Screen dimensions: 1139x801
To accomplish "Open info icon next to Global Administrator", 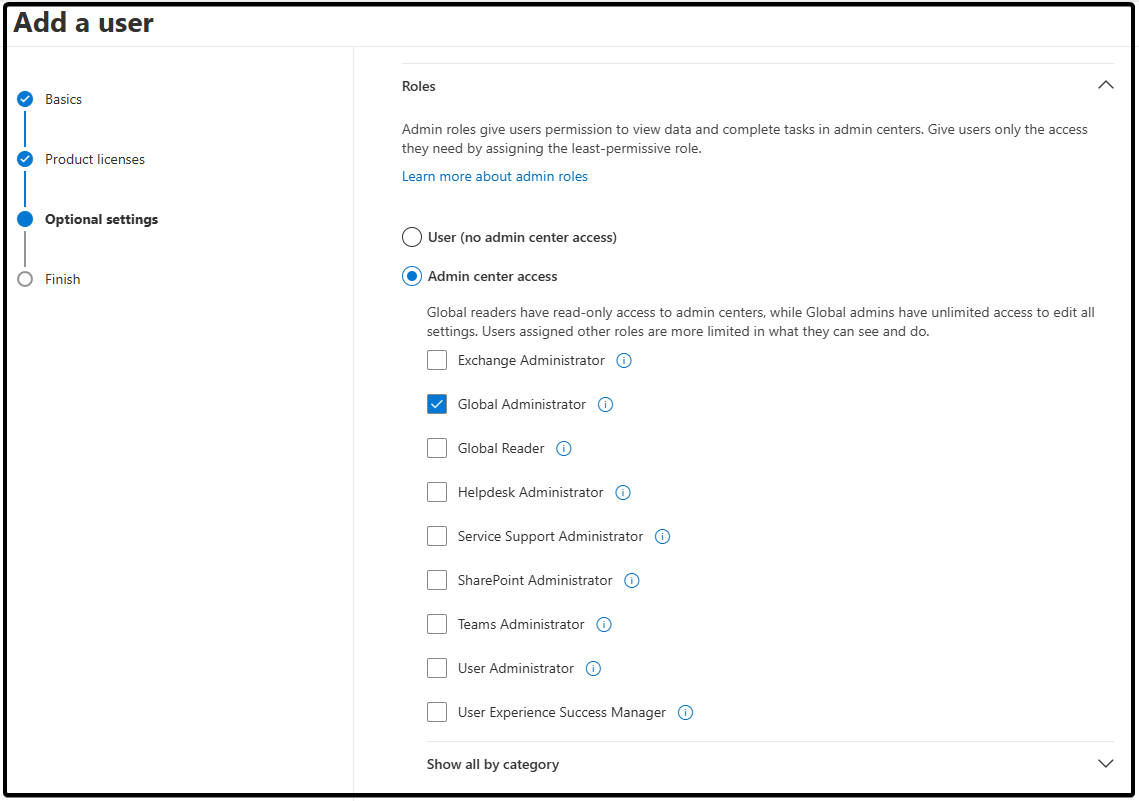I will pyautogui.click(x=605, y=404).
